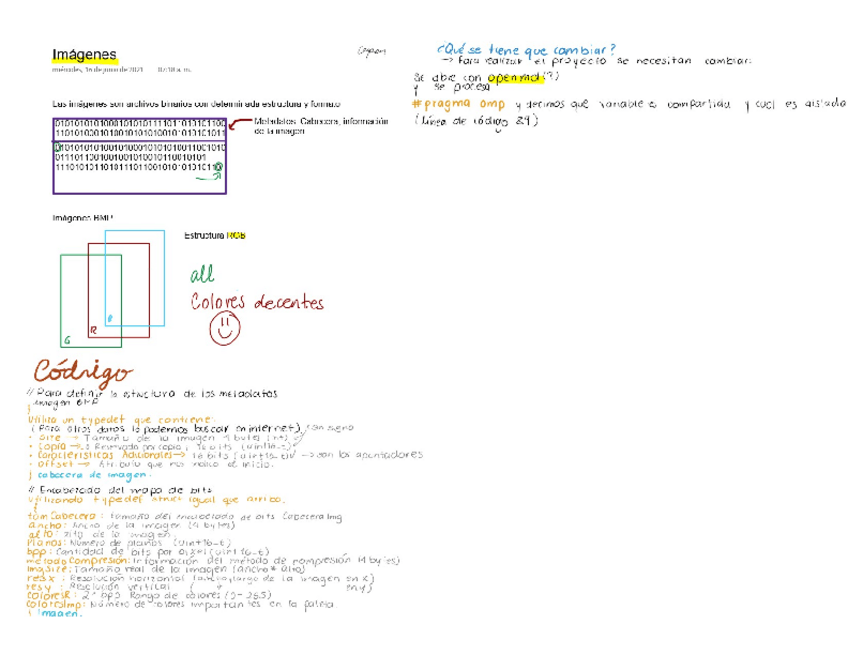Click the comment "// Para definir la estructura de los metadatos"
The image size is (848, 655).
tap(153, 394)
